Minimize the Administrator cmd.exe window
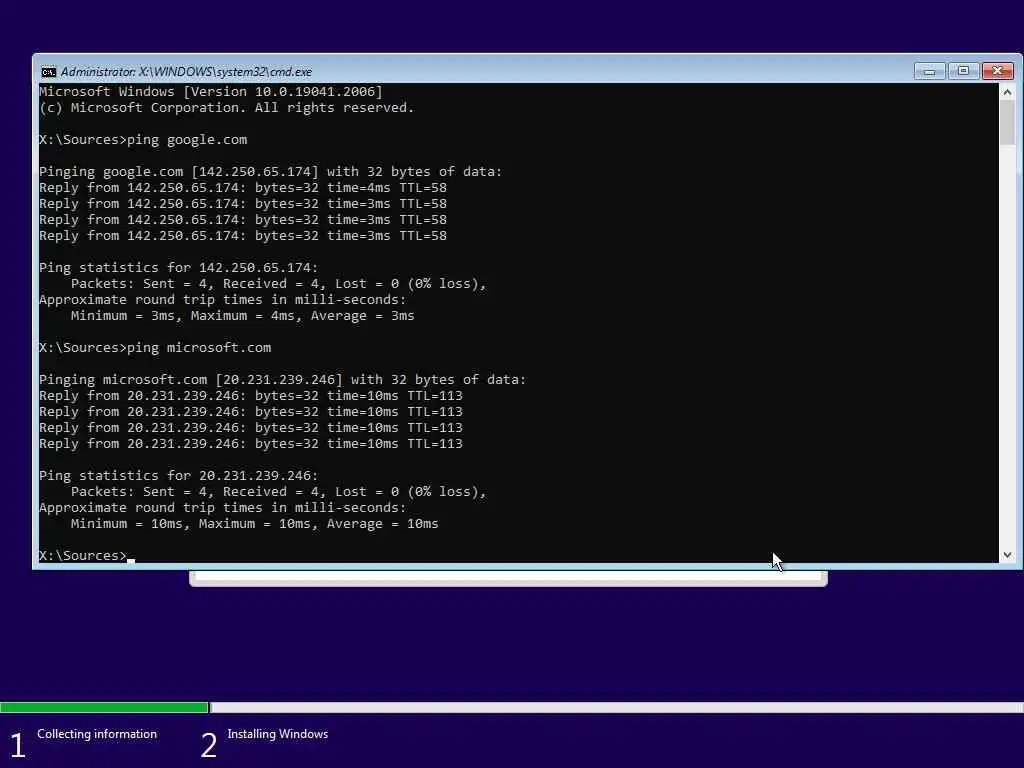The width and height of the screenshot is (1024, 768). click(x=929, y=71)
